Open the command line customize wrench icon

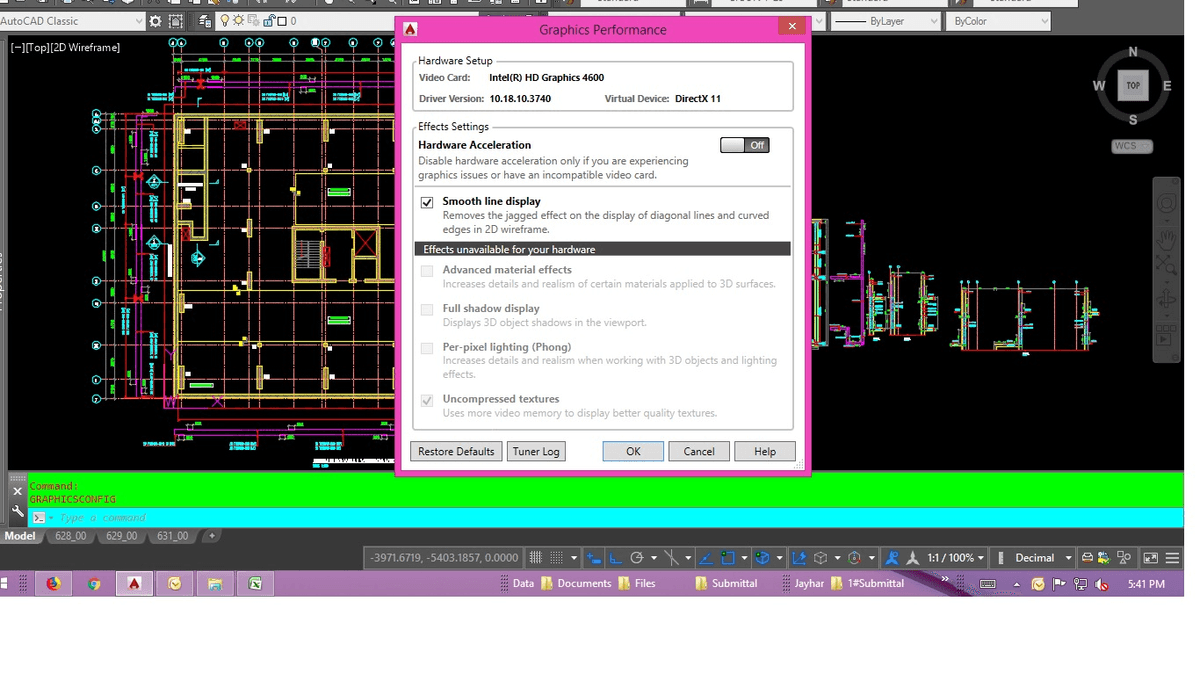click(17, 512)
